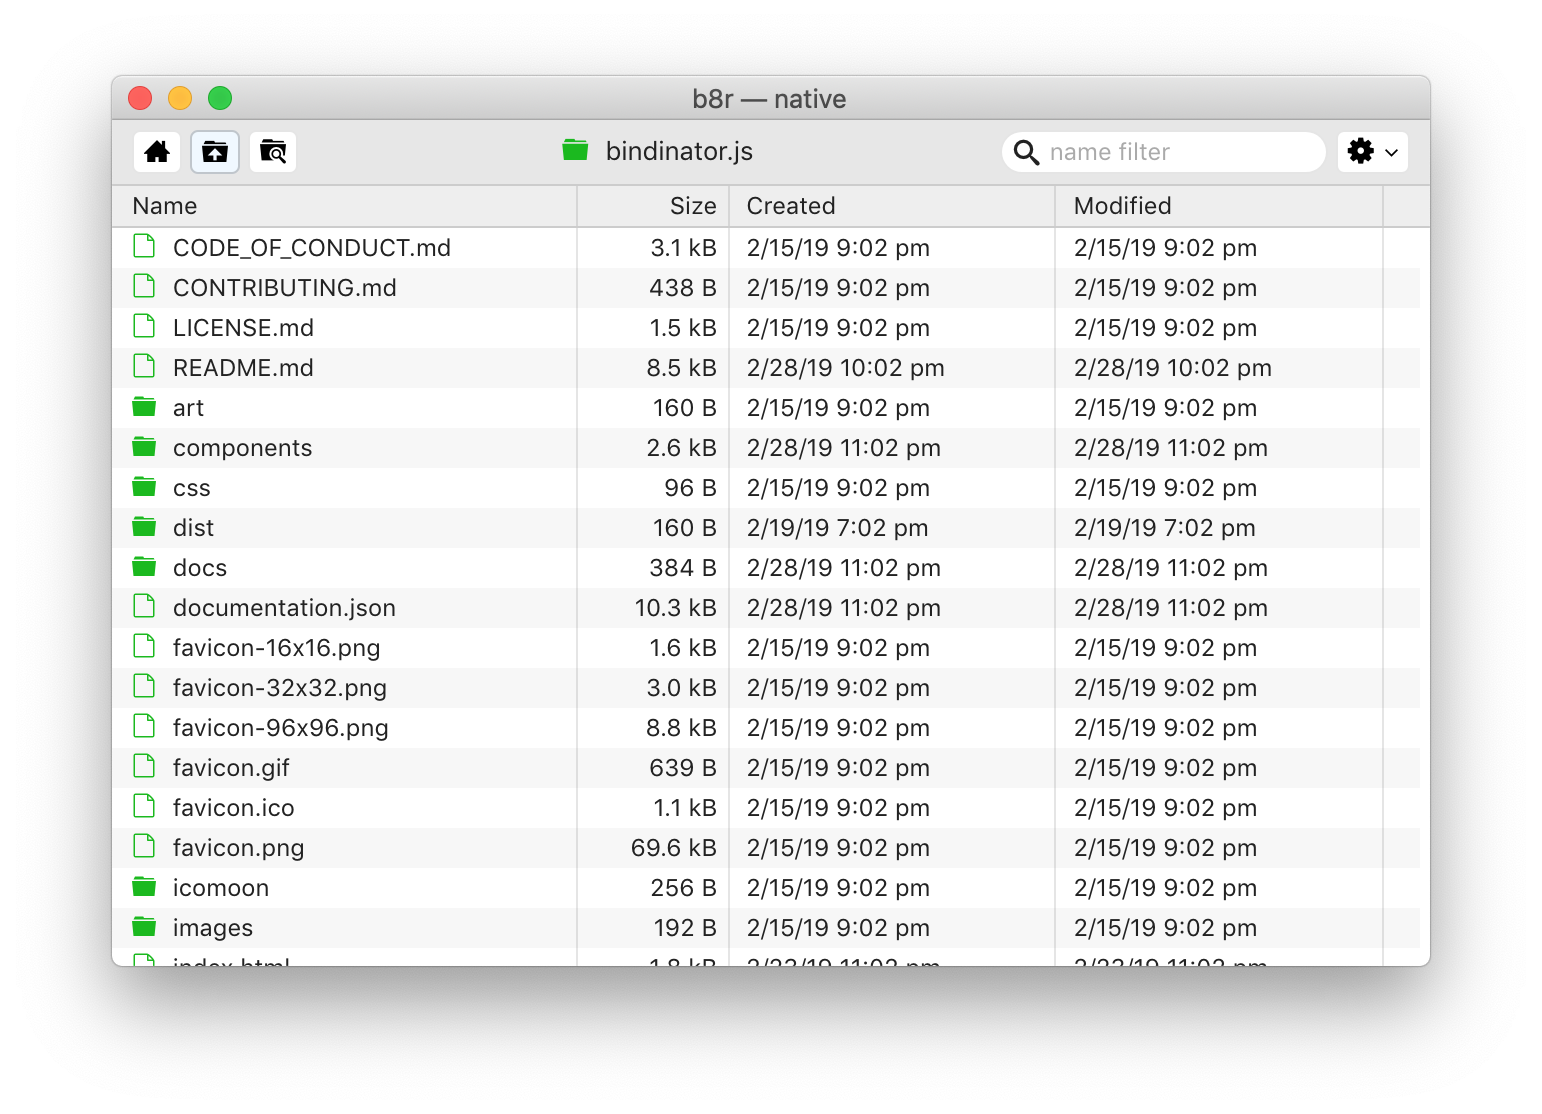This screenshot has height=1114, width=1542.
Task: Go to home folder icon
Action: click(x=157, y=152)
